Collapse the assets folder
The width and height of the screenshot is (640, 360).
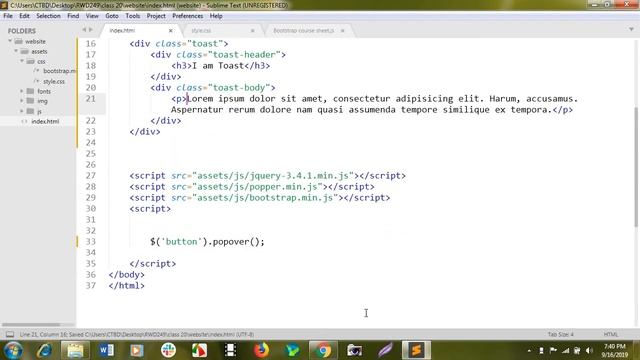pos(16,51)
